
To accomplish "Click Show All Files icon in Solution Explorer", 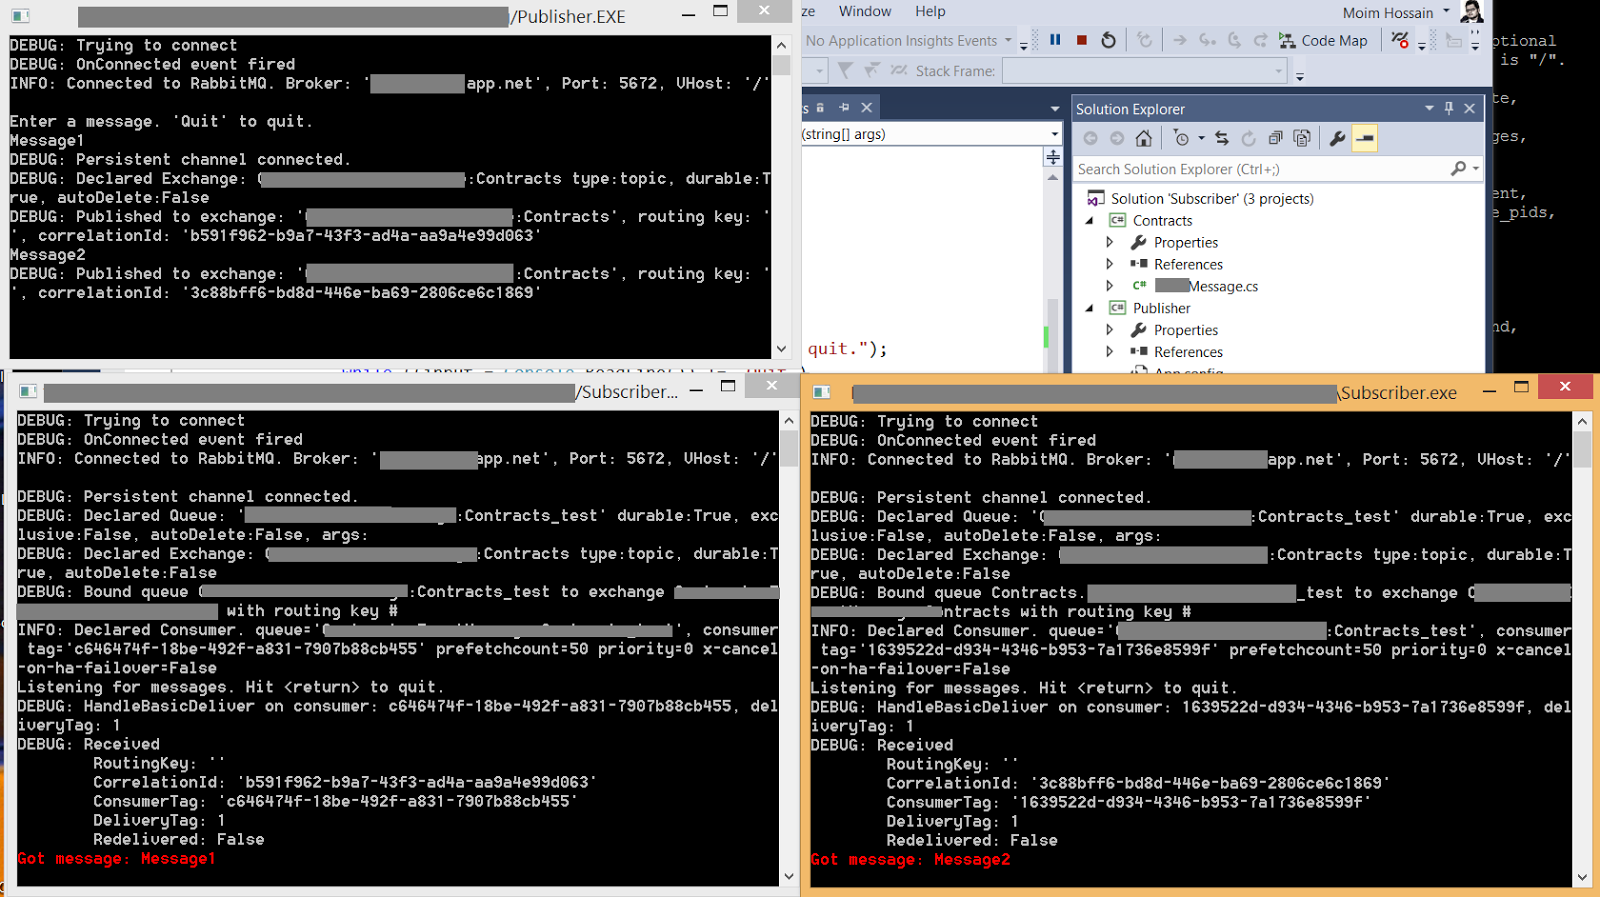I will (x=1301, y=139).
